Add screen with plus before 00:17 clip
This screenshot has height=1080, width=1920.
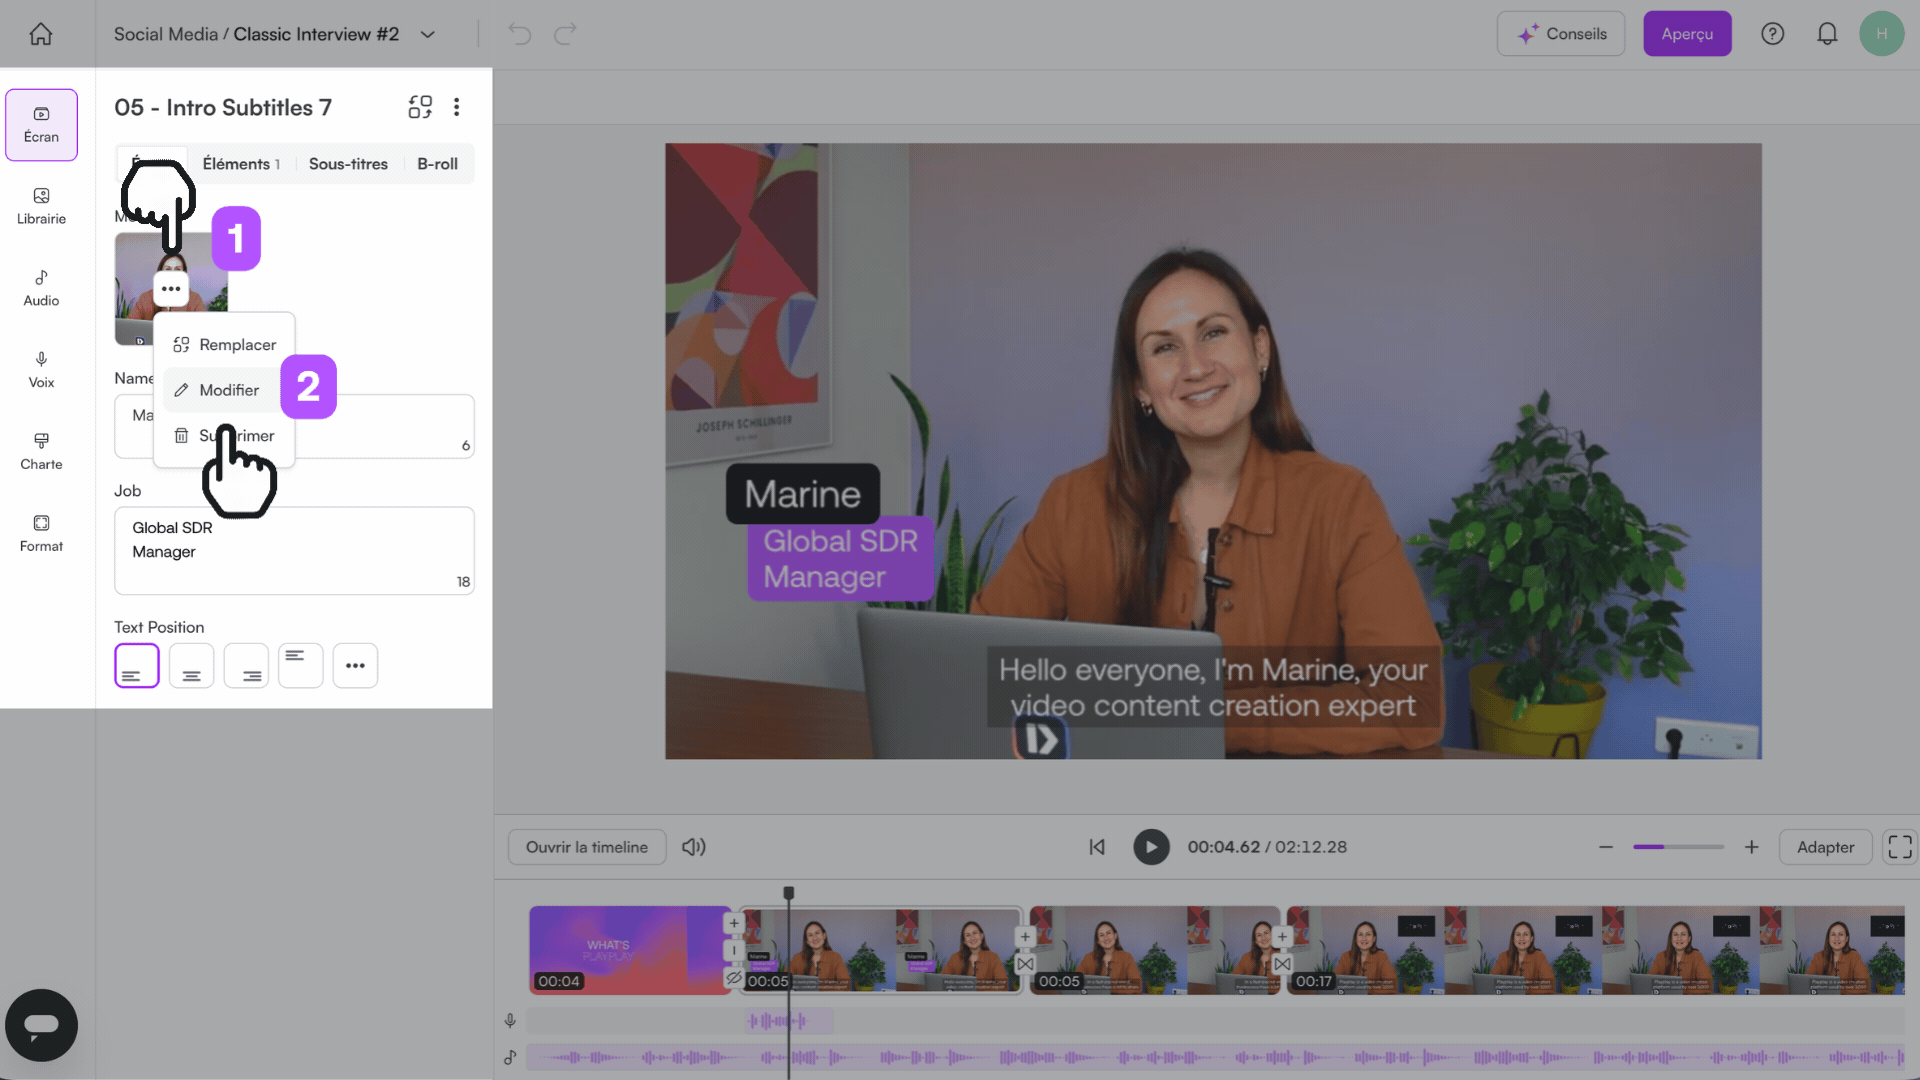point(1282,937)
